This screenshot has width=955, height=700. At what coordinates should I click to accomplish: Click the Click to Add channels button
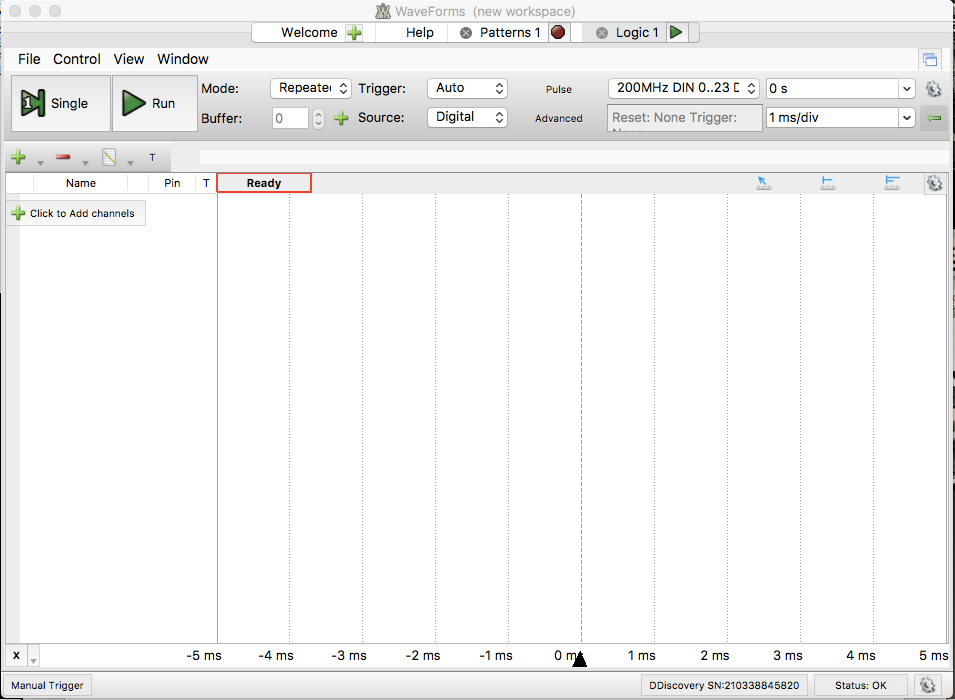tap(76, 213)
